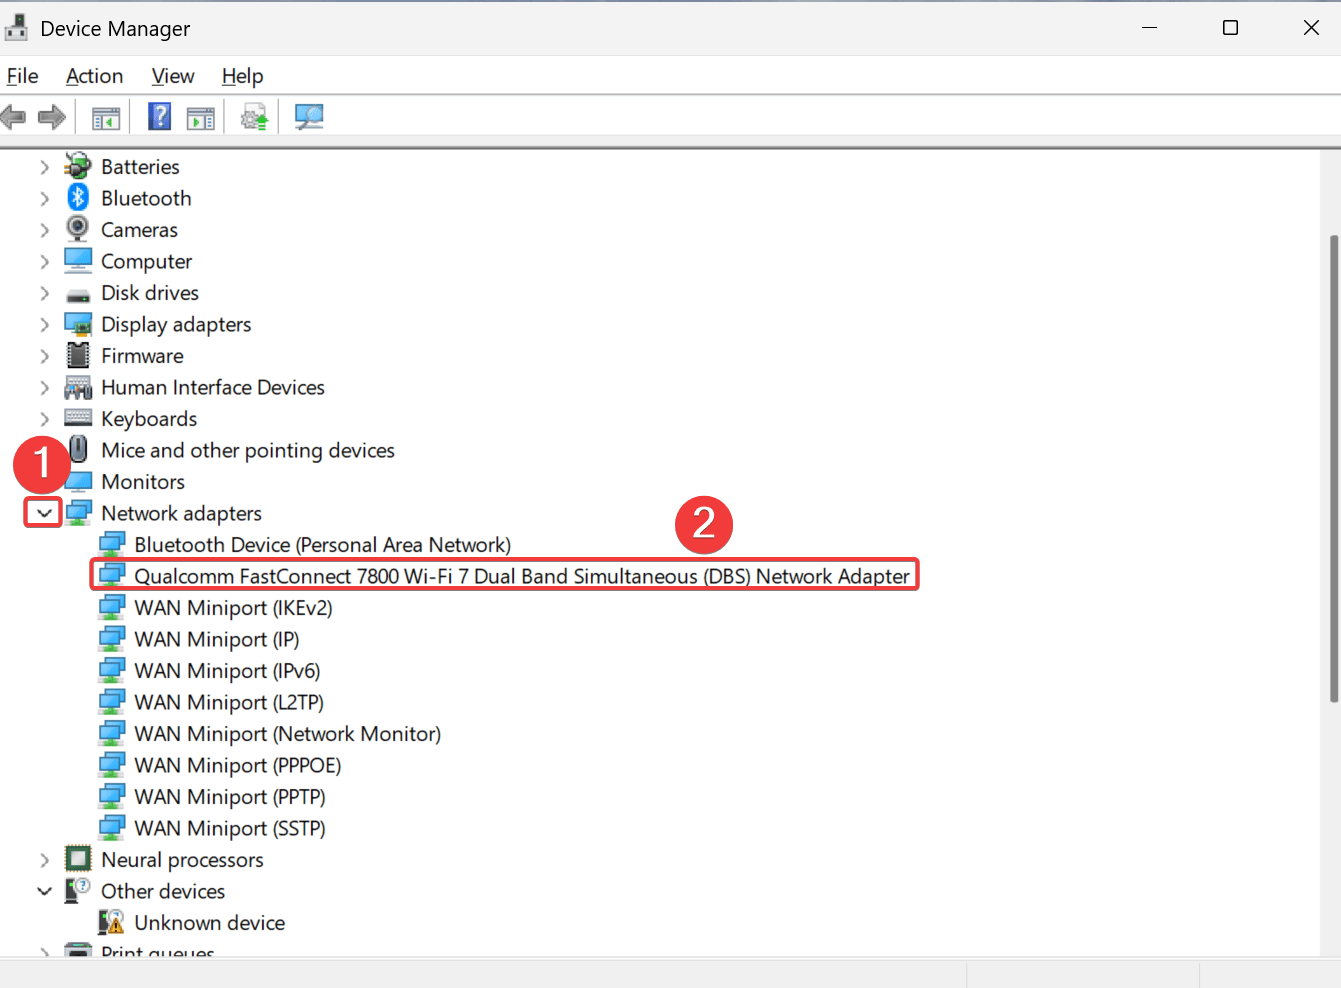
Task: Click the Neural processors chip icon
Action: [78, 859]
